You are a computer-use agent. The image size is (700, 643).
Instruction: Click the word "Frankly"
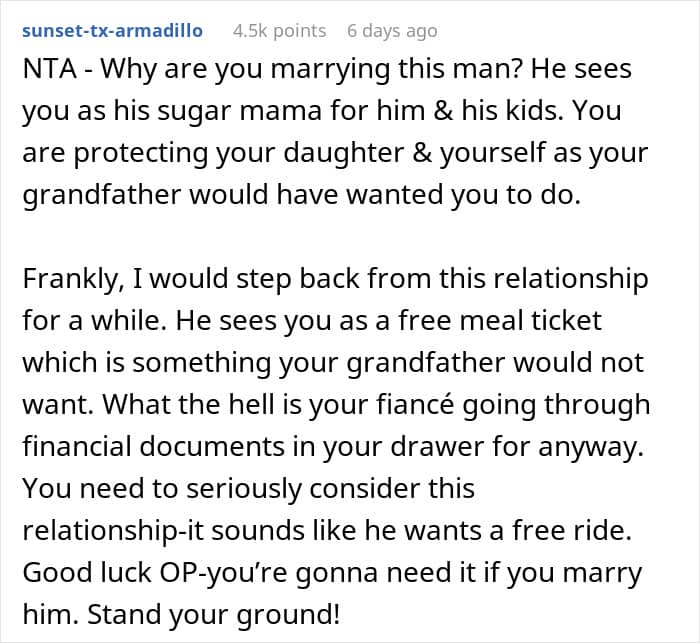(66, 277)
